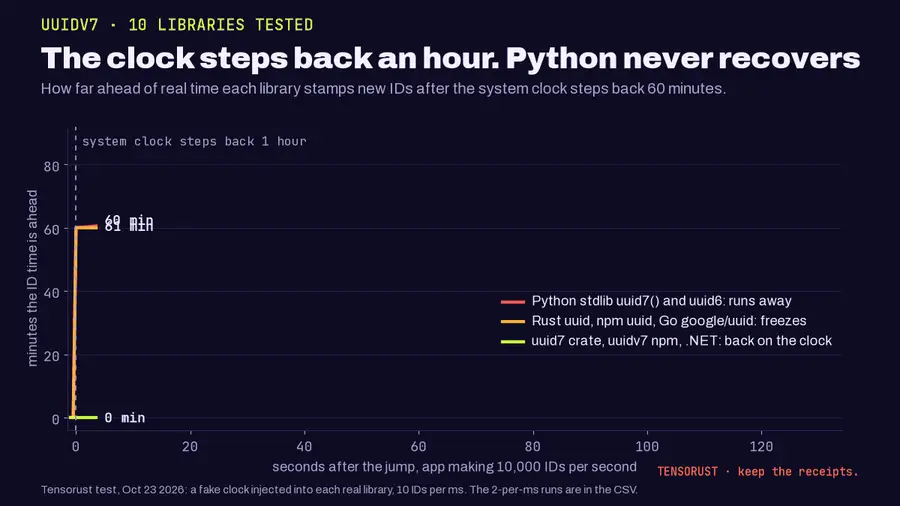This screenshot has height=506, width=900.
Task: Click y-axis tick label '60'
Action: point(51,229)
